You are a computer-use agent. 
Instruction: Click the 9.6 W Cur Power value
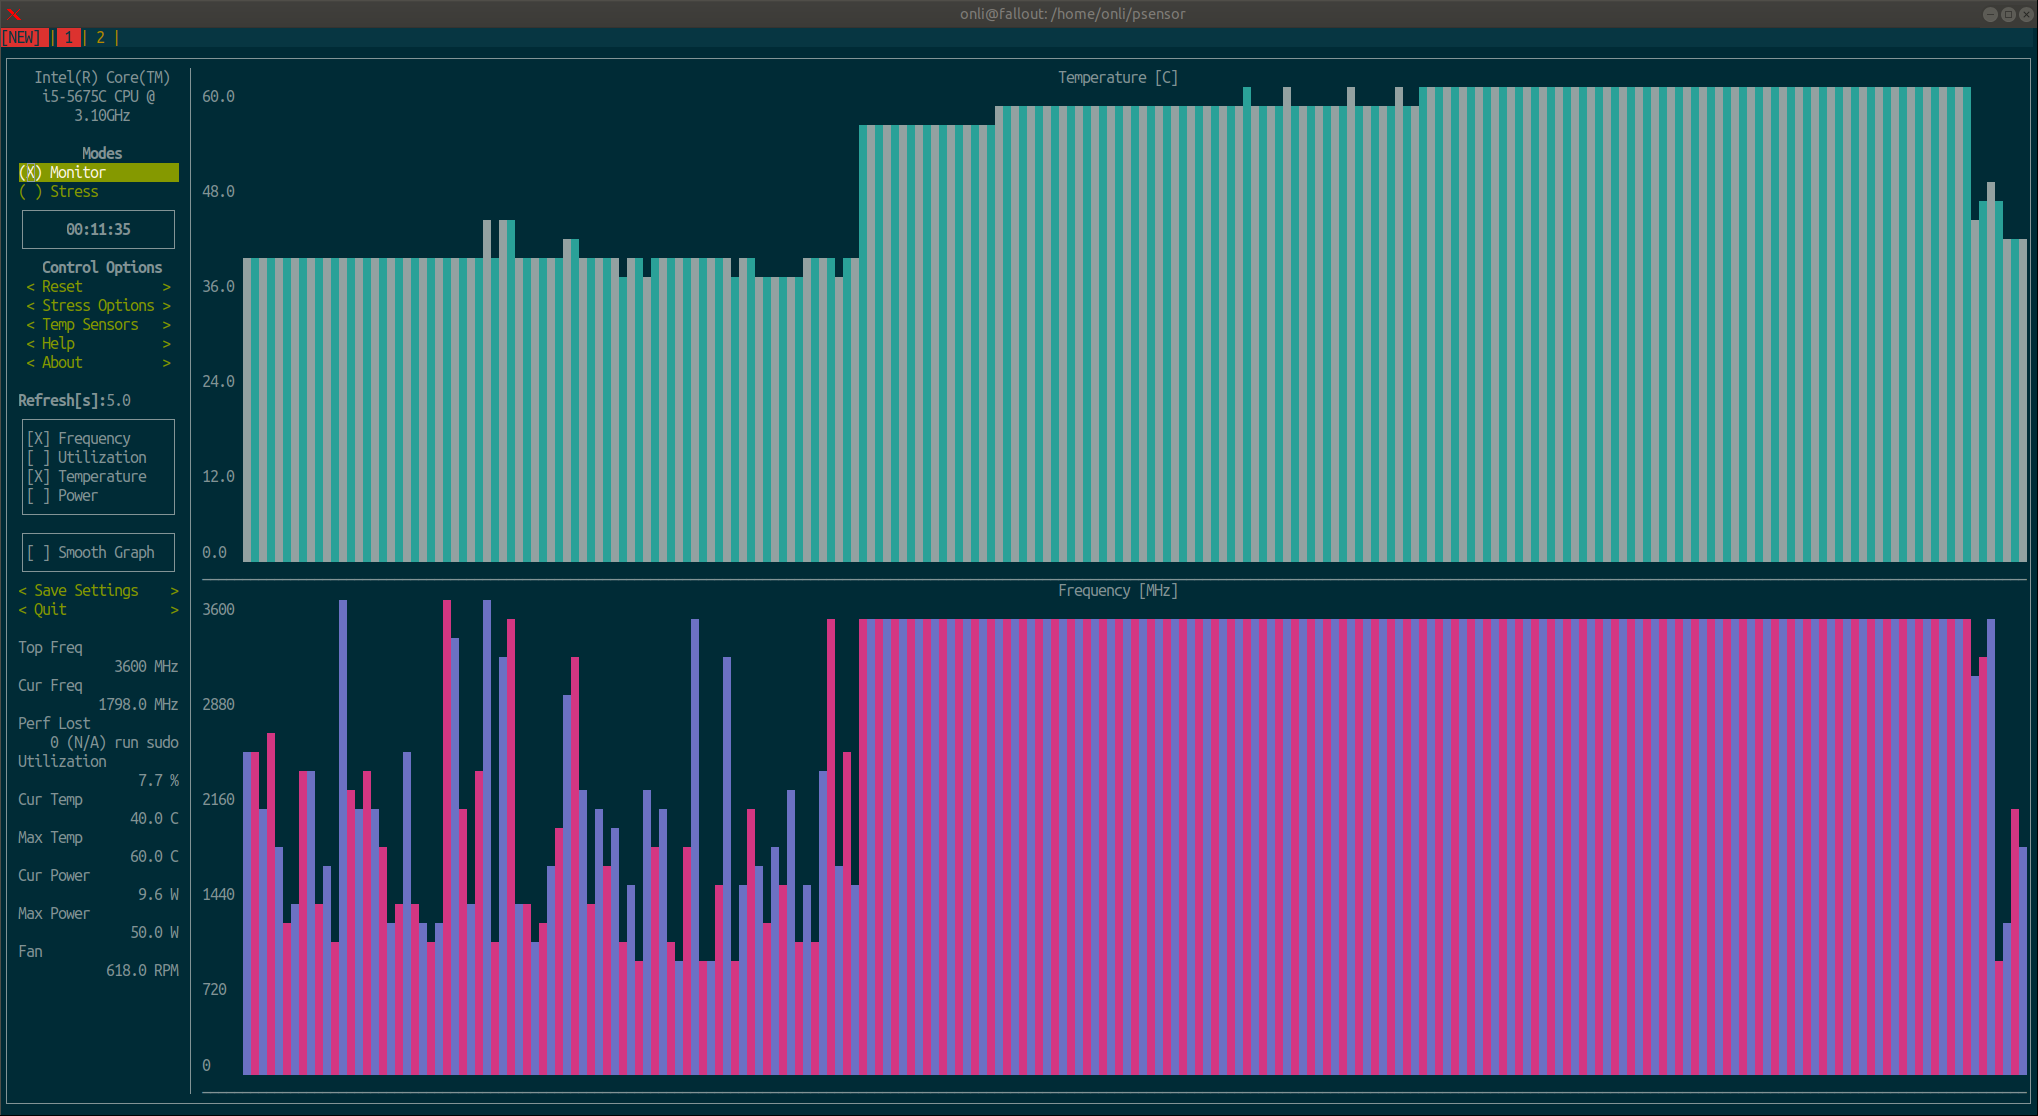pos(158,894)
